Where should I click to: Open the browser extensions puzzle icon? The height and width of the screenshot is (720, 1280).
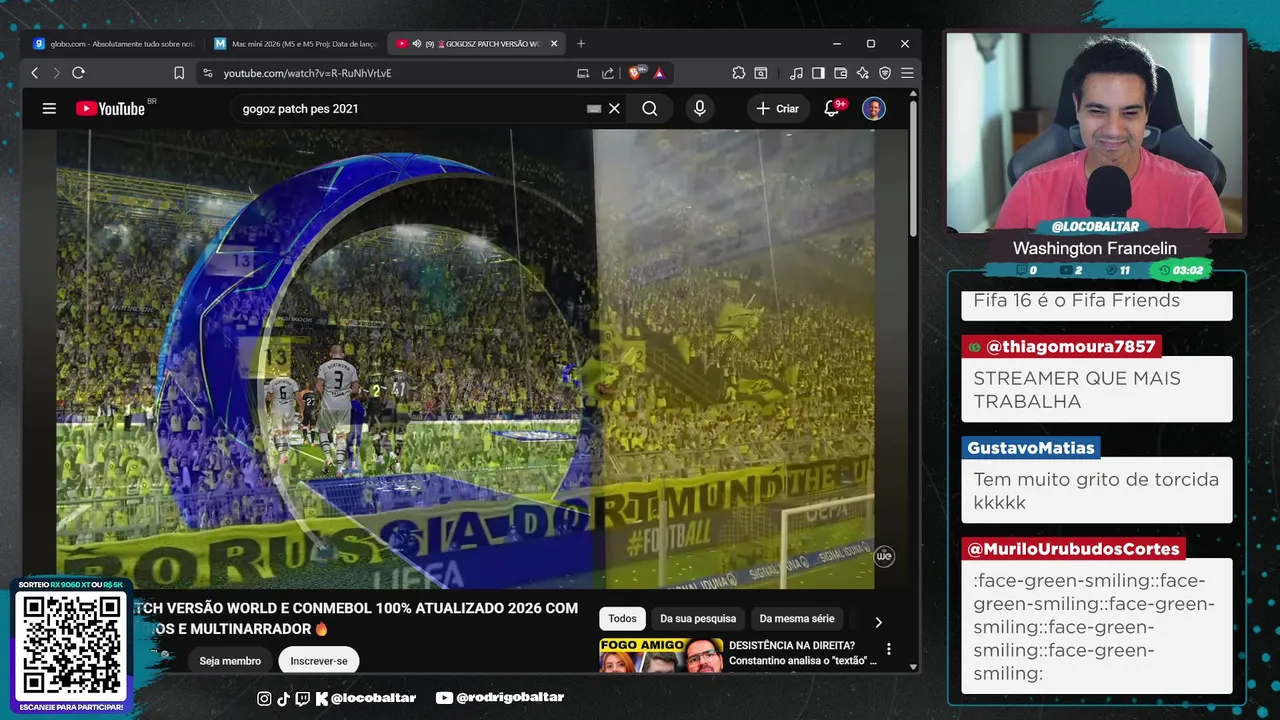pyautogui.click(x=739, y=73)
